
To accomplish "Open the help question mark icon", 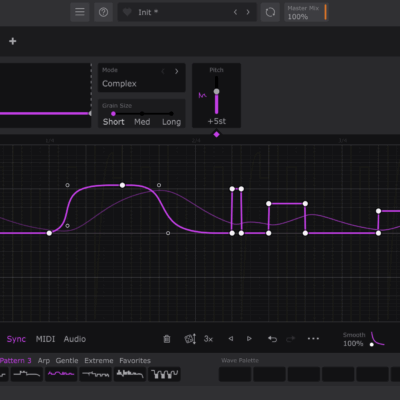I will pyautogui.click(x=103, y=12).
